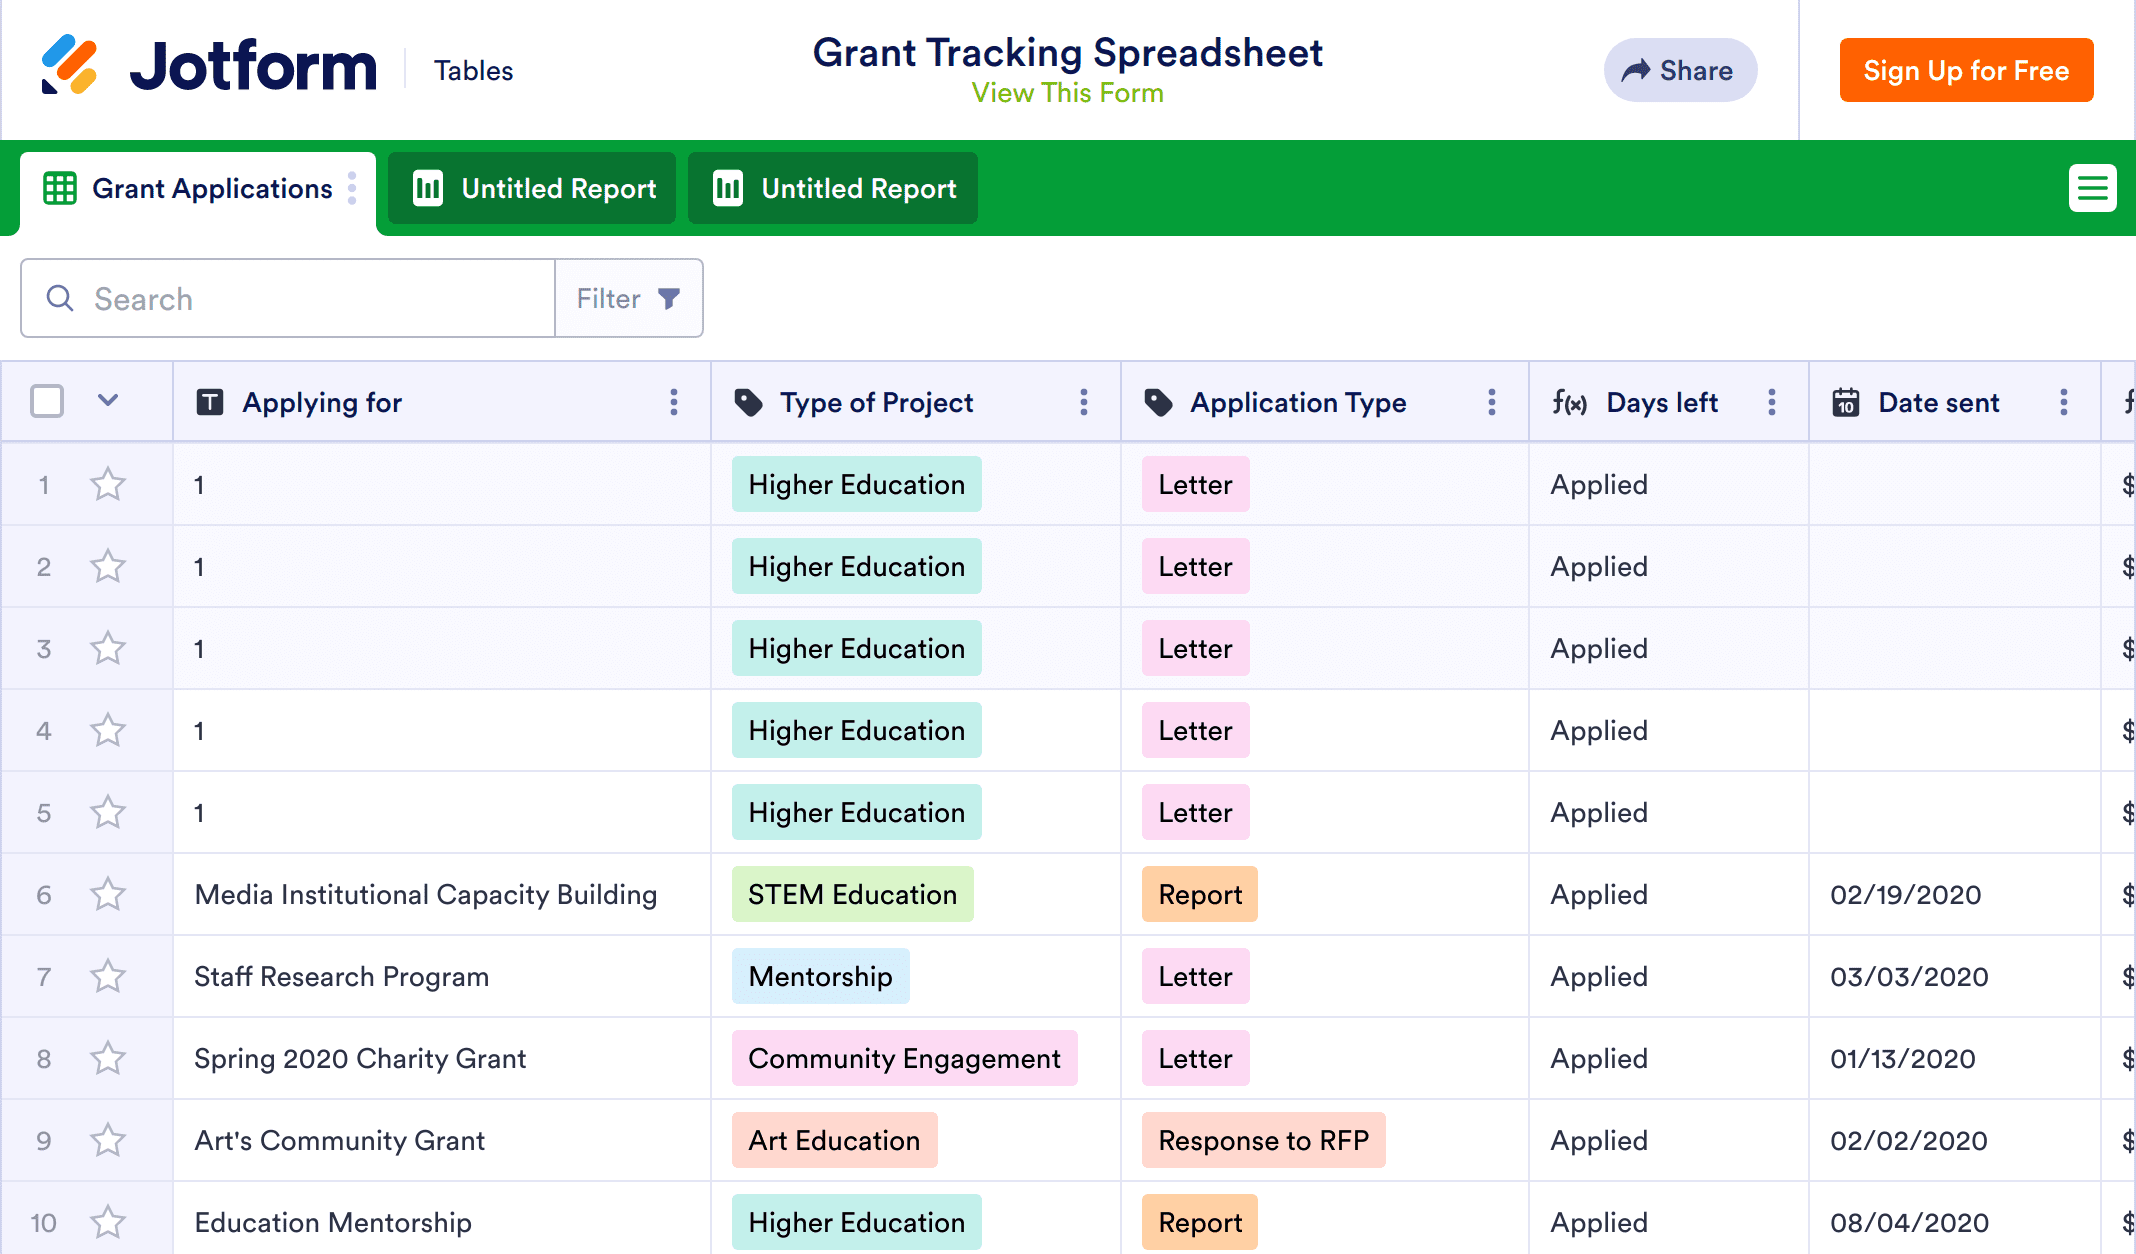The width and height of the screenshot is (2136, 1254).
Task: Click the Share button
Action: point(1680,70)
